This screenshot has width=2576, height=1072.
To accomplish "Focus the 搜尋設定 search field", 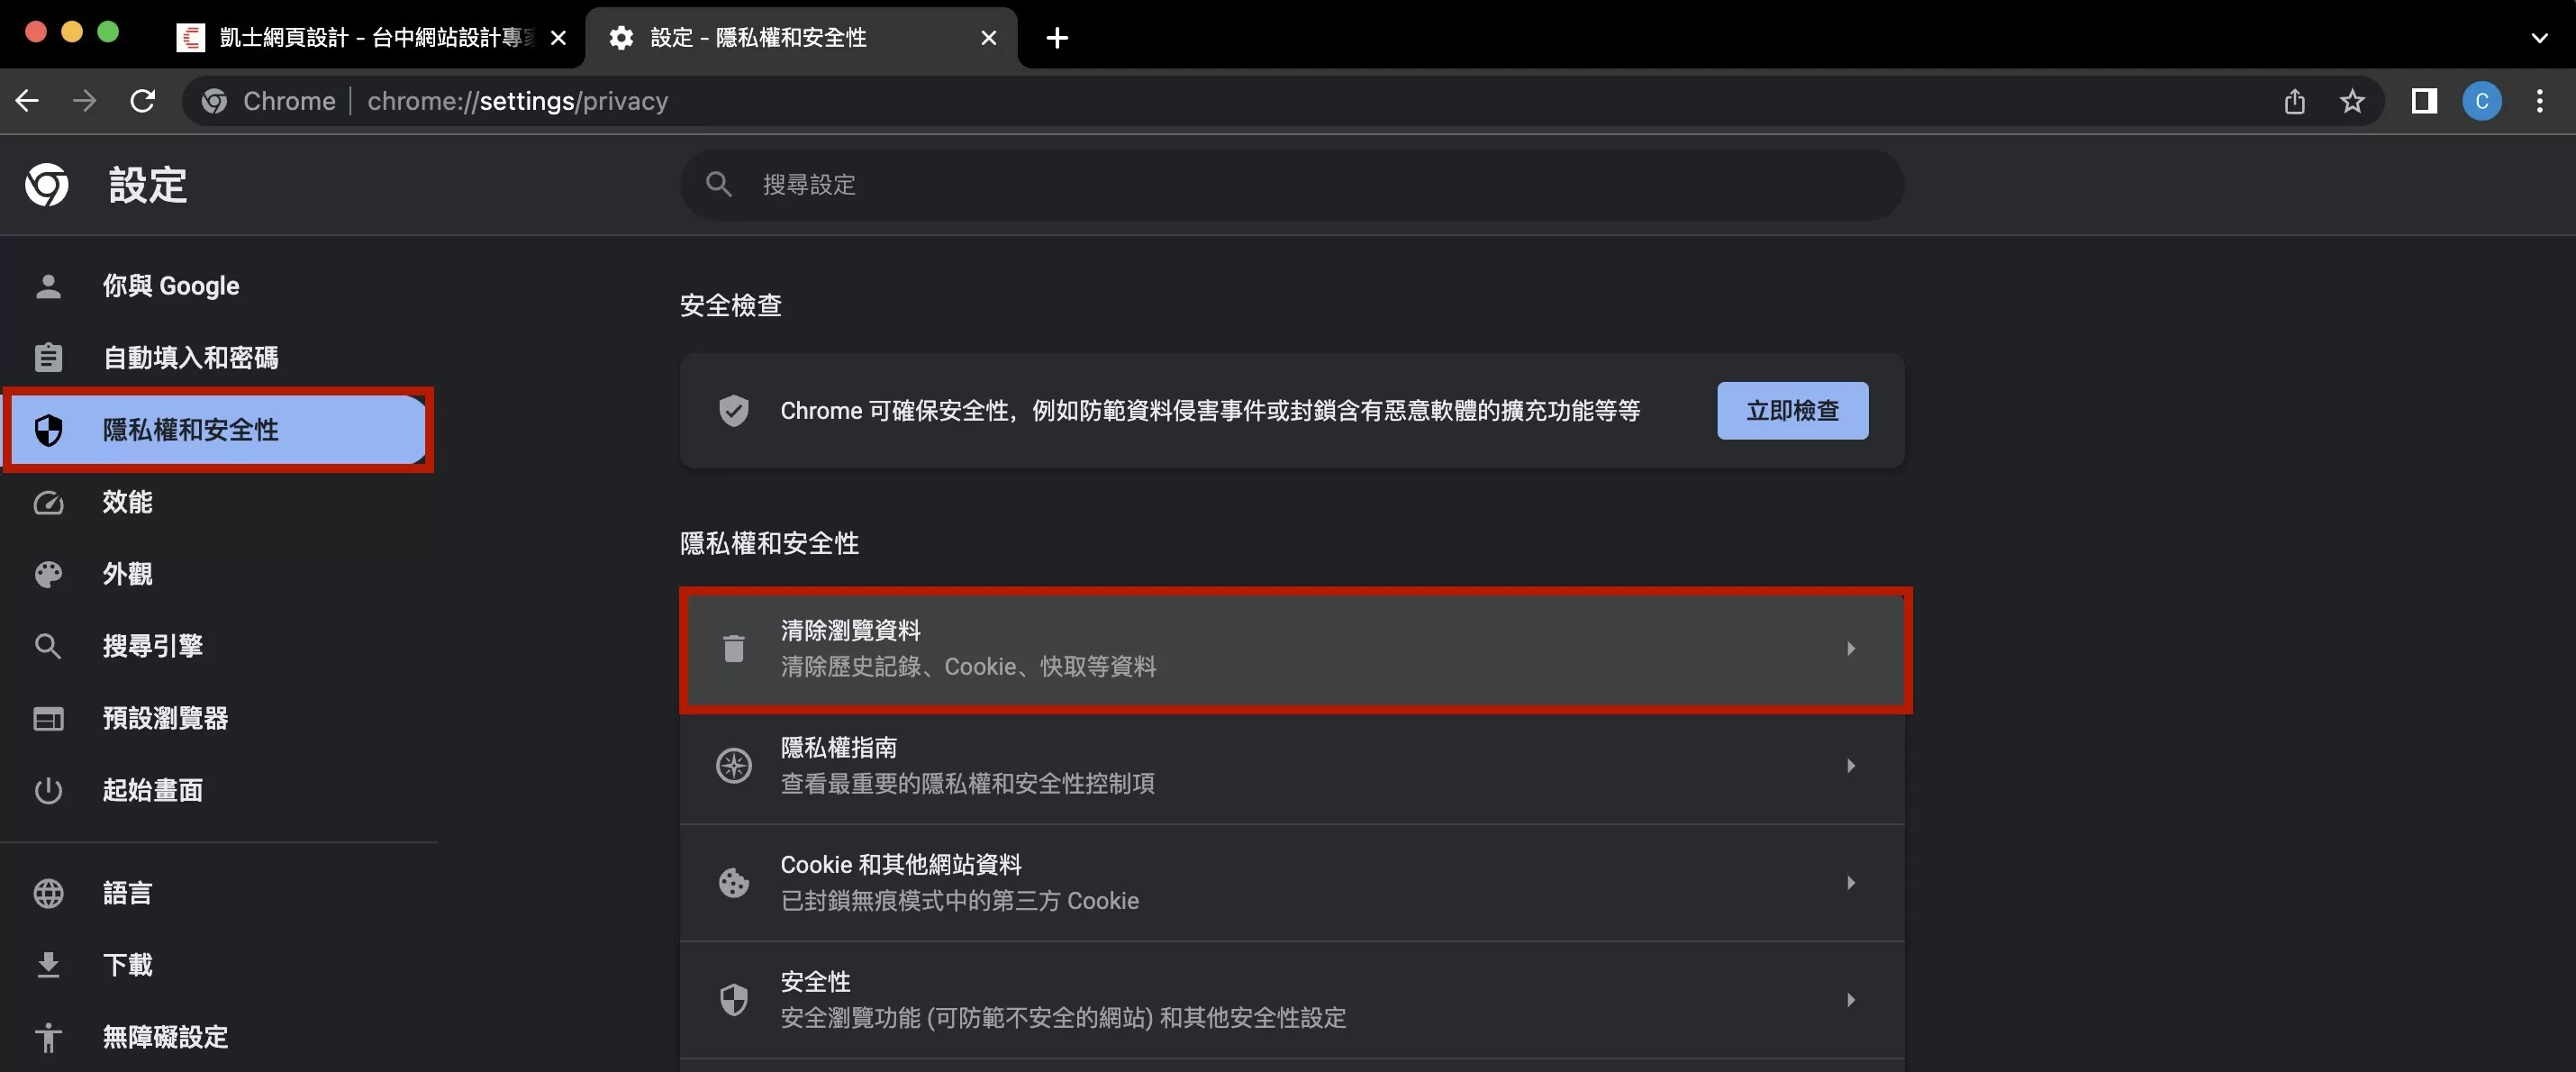I will 1290,184.
